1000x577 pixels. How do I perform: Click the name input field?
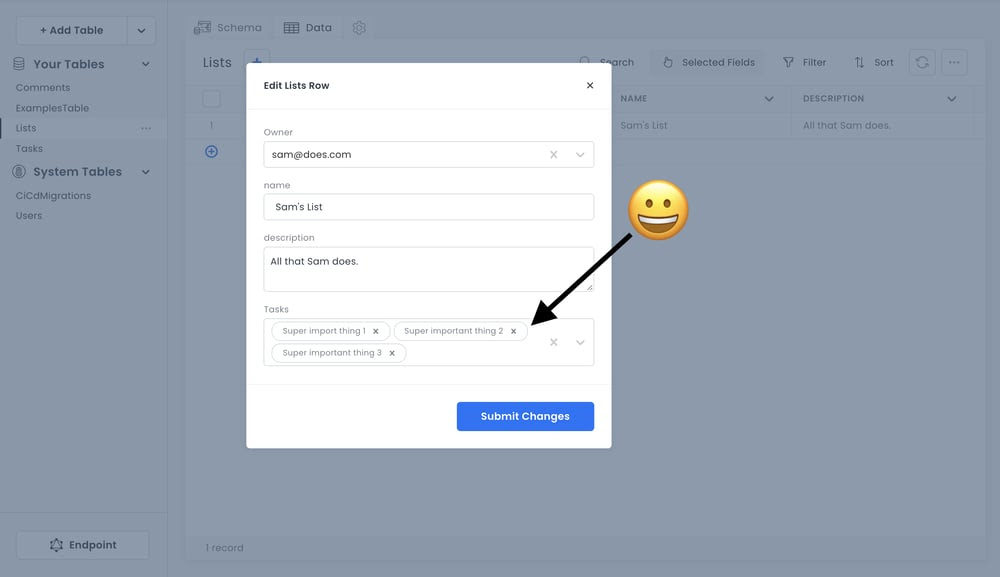tap(428, 207)
